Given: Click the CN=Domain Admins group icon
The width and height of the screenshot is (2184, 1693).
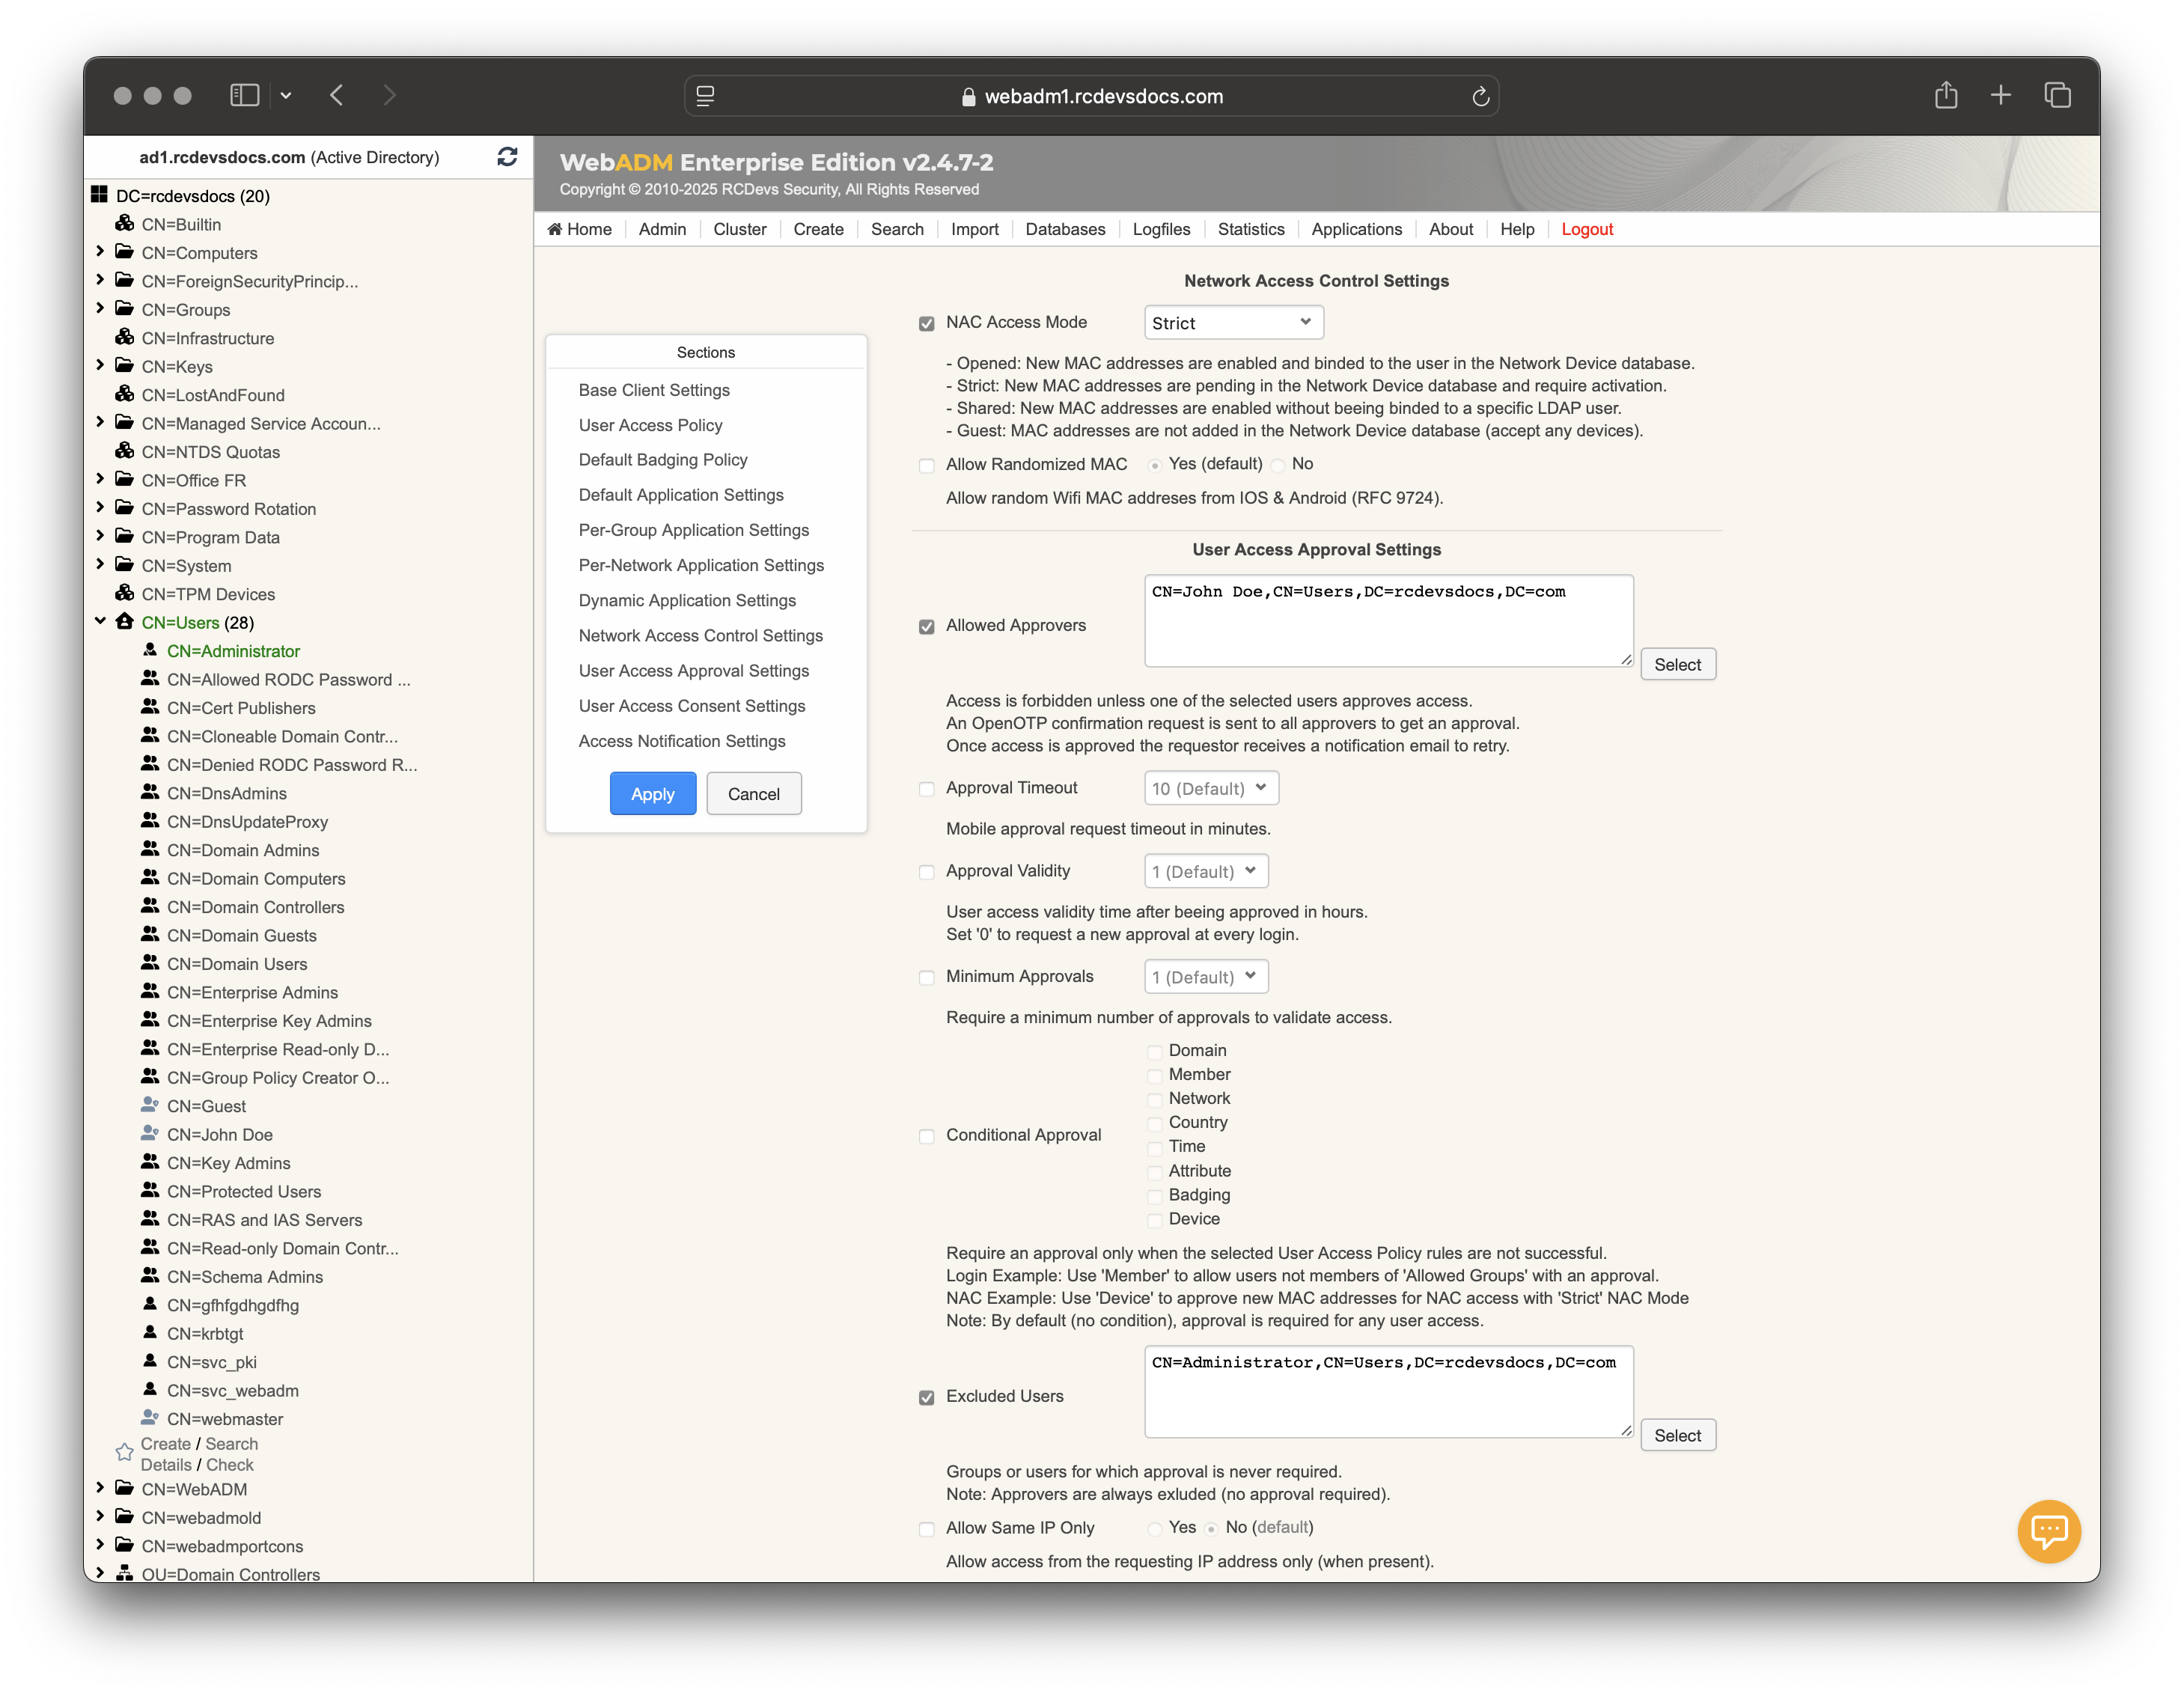Looking at the screenshot, I should click(150, 849).
